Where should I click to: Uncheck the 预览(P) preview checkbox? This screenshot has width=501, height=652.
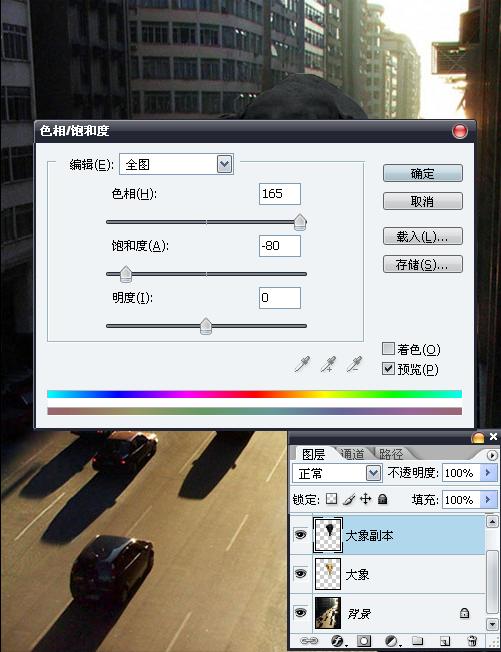[x=388, y=368]
